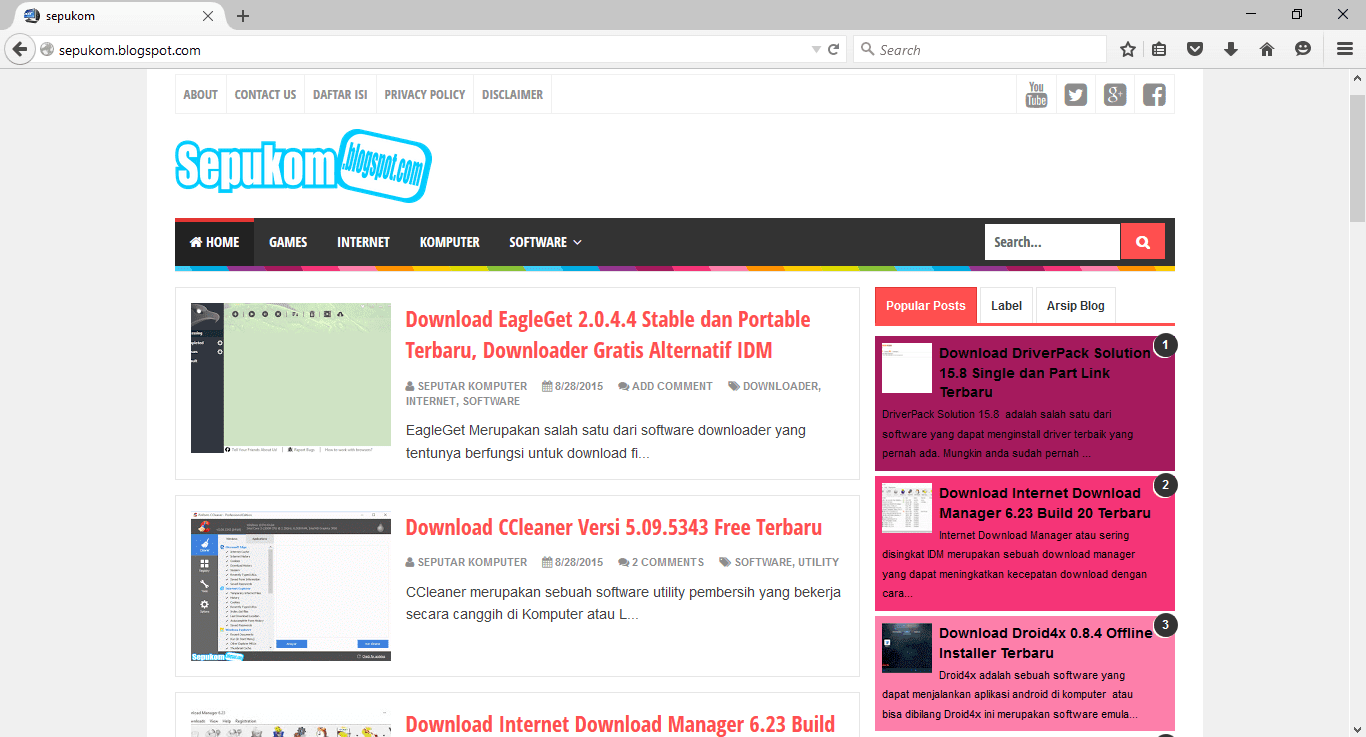The image size is (1366, 737).
Task: Expand the SOFTWARE menu dropdown
Action: coord(545,242)
